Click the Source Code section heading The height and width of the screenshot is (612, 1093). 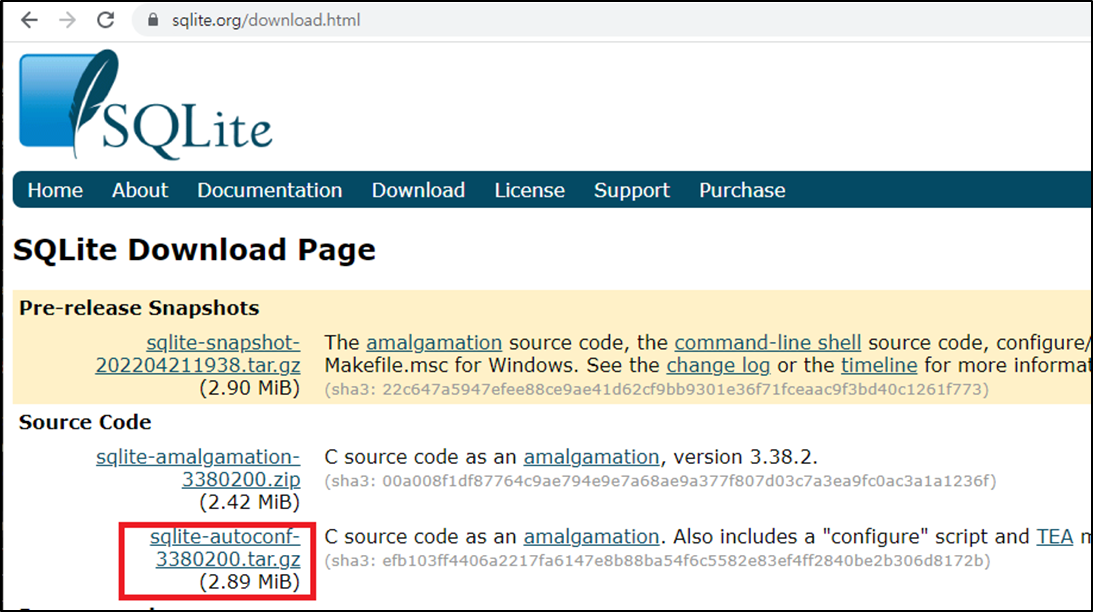85,422
